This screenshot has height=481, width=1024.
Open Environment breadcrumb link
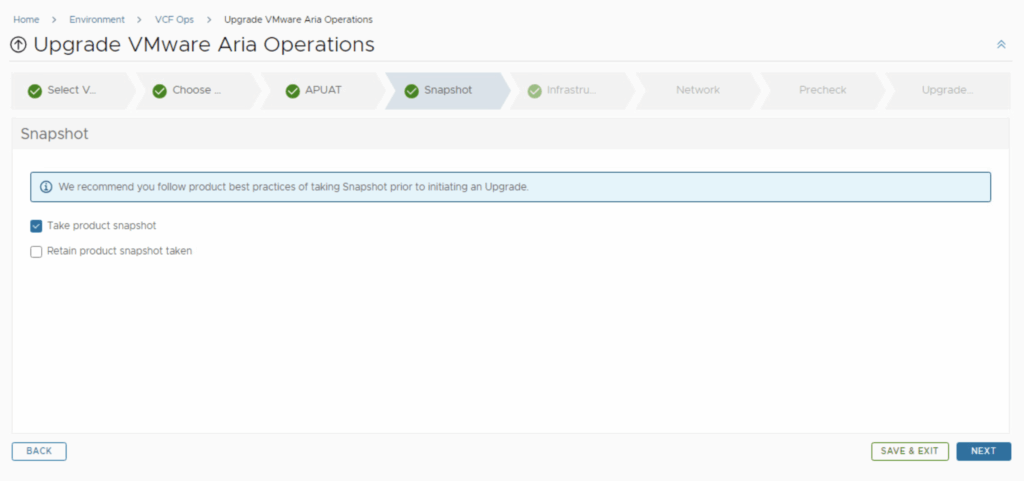pos(97,19)
